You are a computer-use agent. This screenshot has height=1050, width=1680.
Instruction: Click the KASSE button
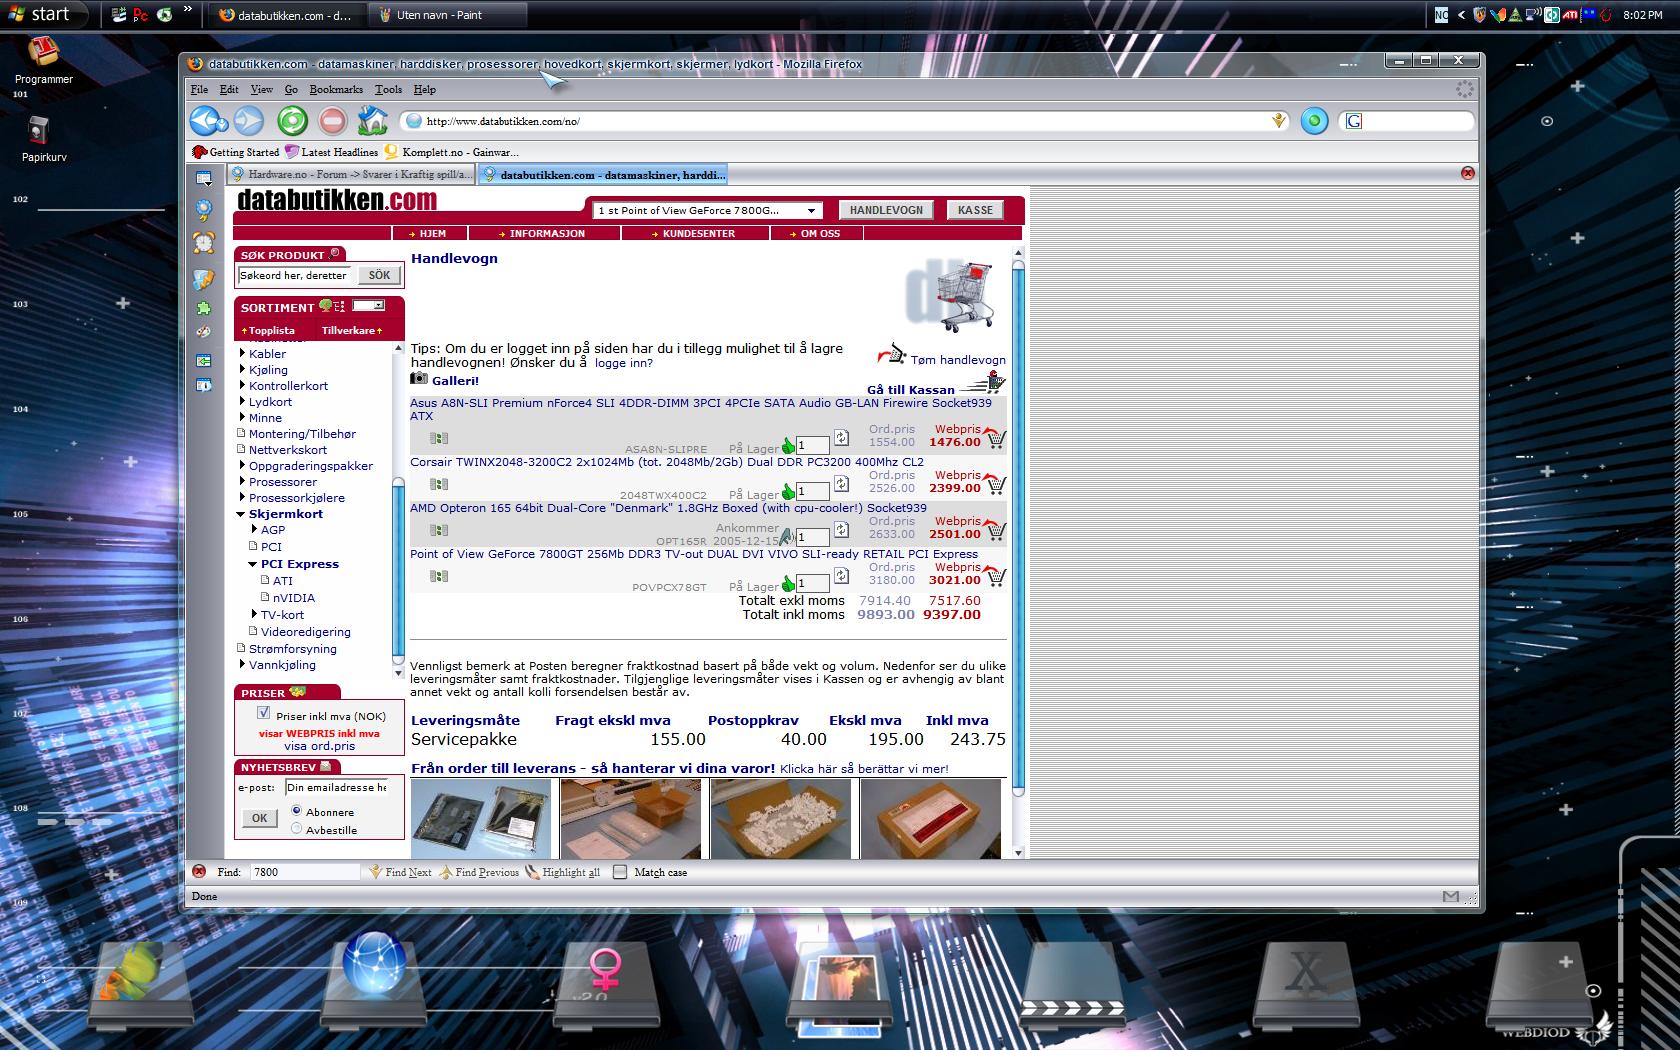pos(975,210)
